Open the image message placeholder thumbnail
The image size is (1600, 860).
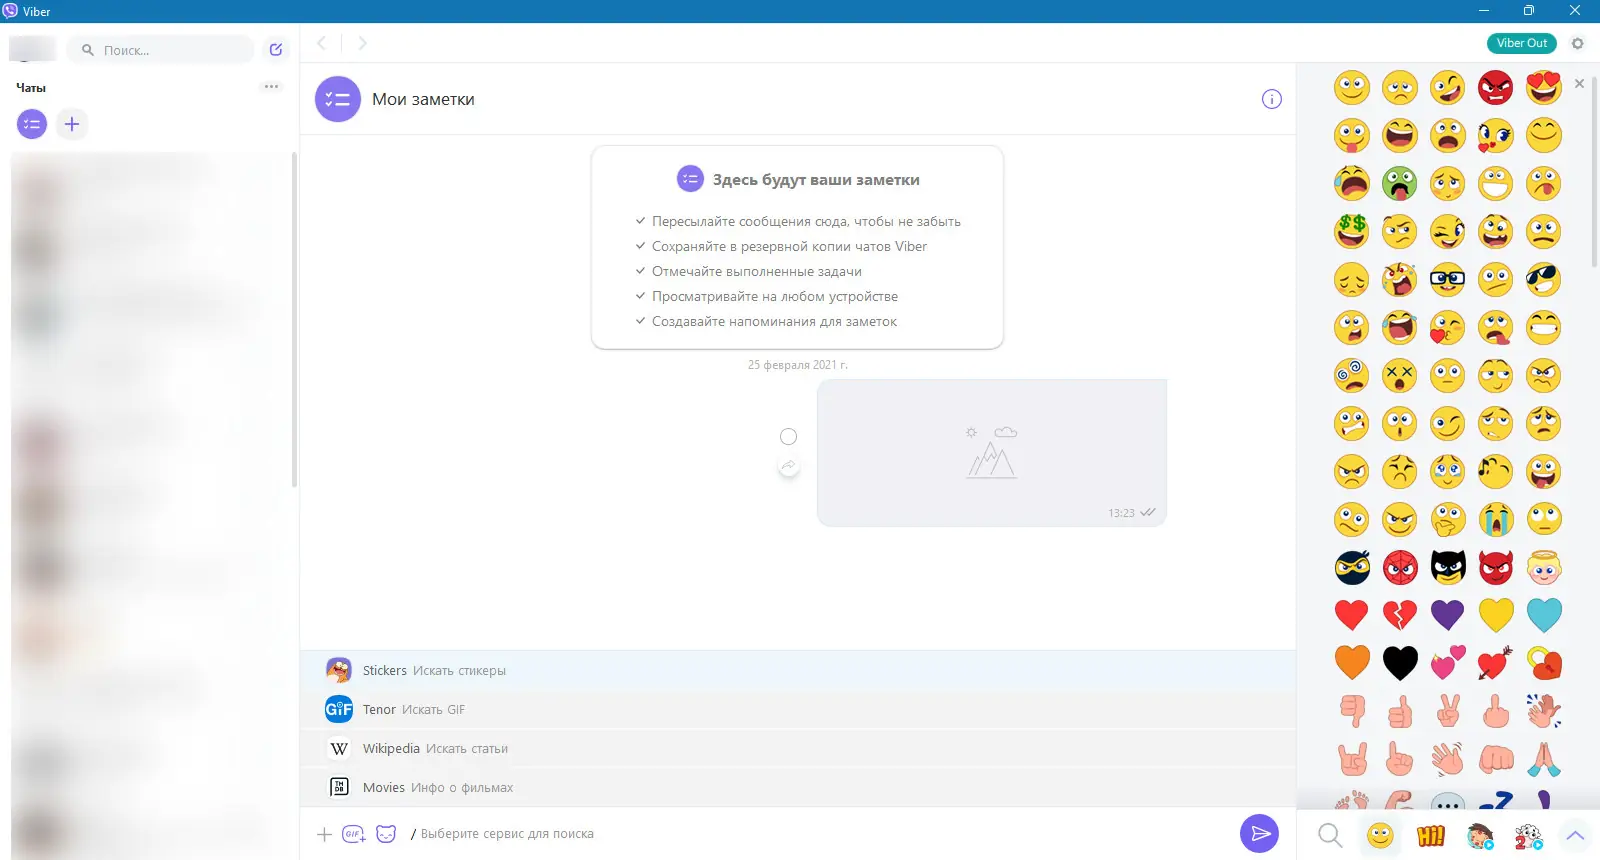[992, 453]
